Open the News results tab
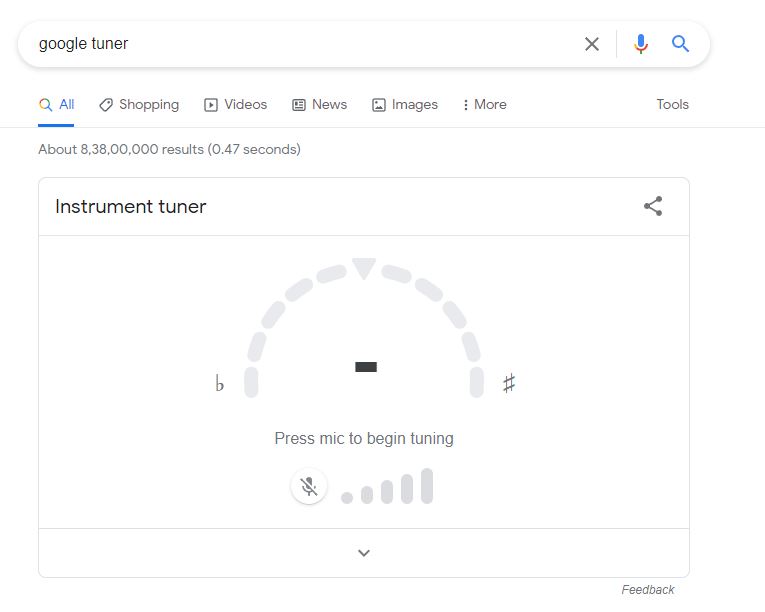Screen dimensions: 765x612 coord(320,104)
